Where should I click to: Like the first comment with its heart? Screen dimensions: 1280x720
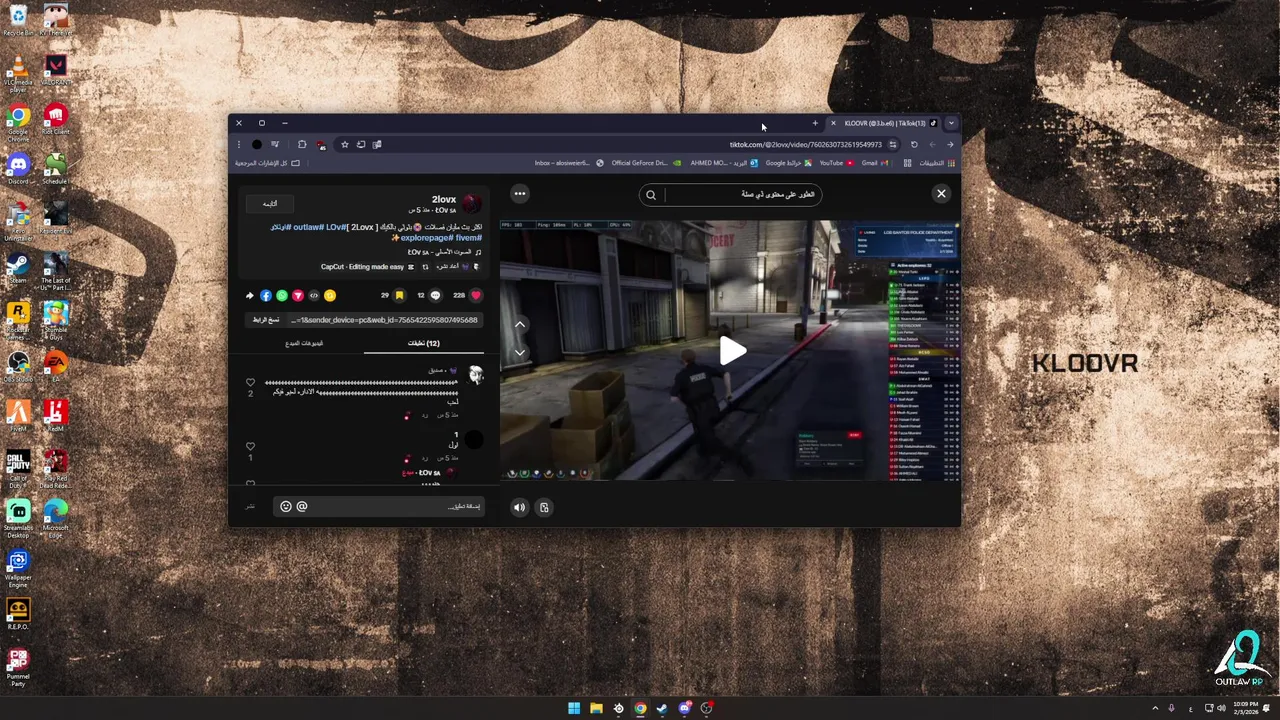point(251,382)
